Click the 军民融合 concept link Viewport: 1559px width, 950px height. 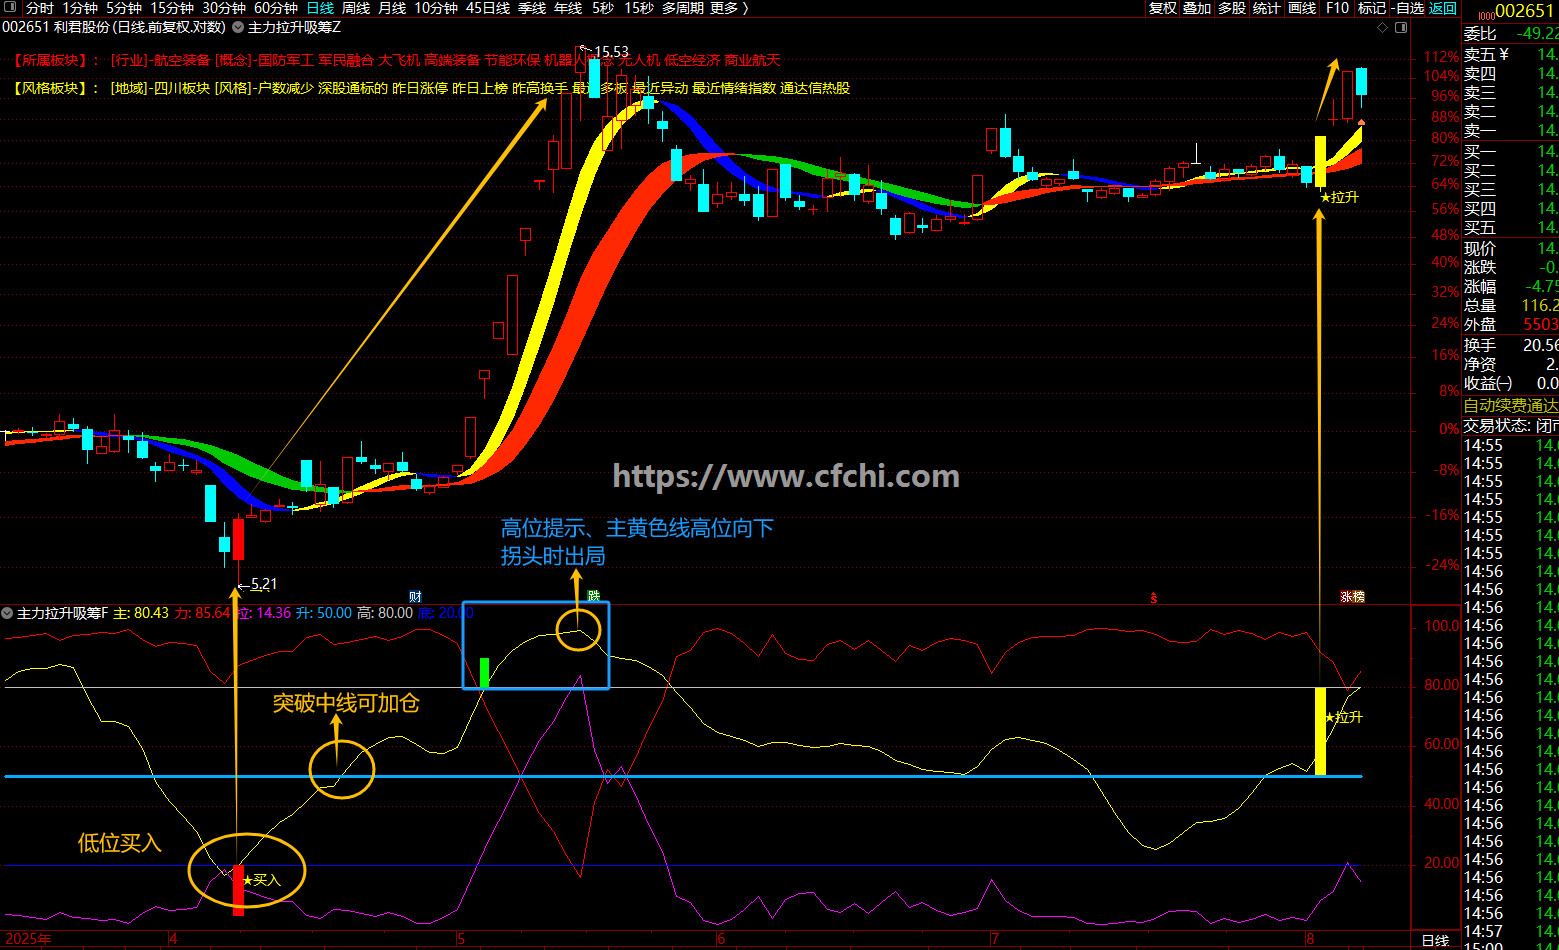tap(346, 60)
